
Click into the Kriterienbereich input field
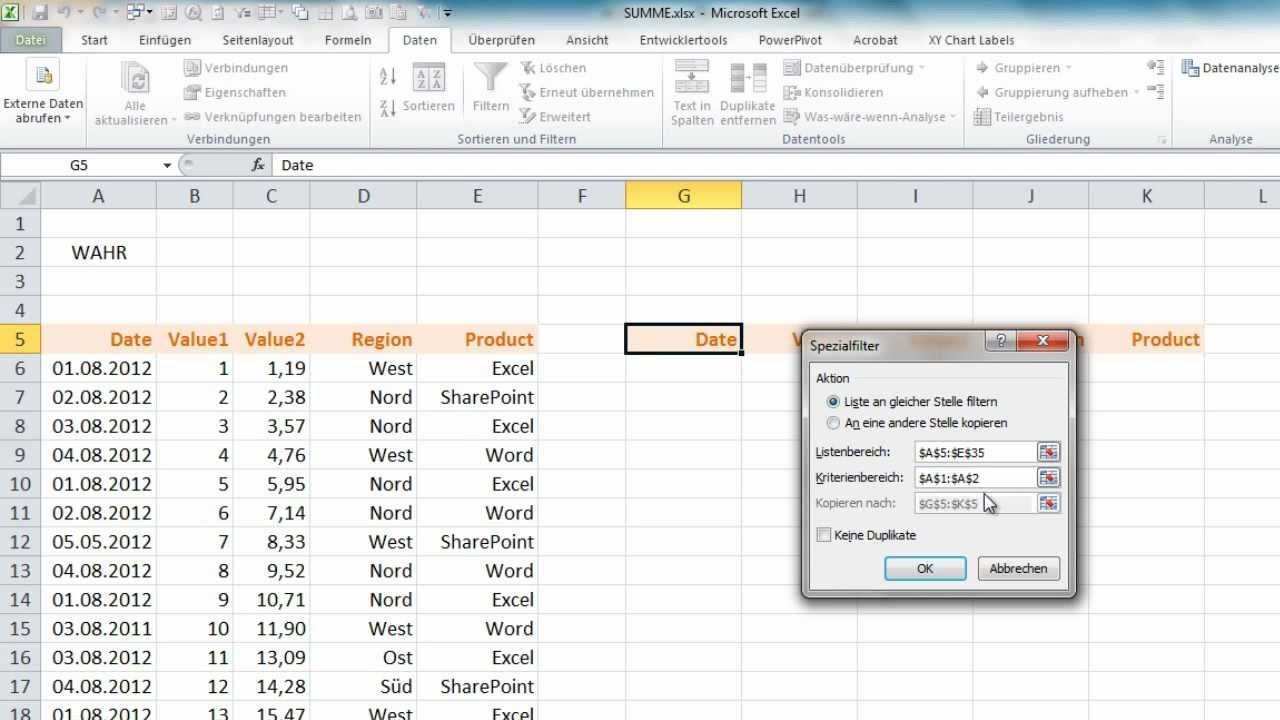973,478
